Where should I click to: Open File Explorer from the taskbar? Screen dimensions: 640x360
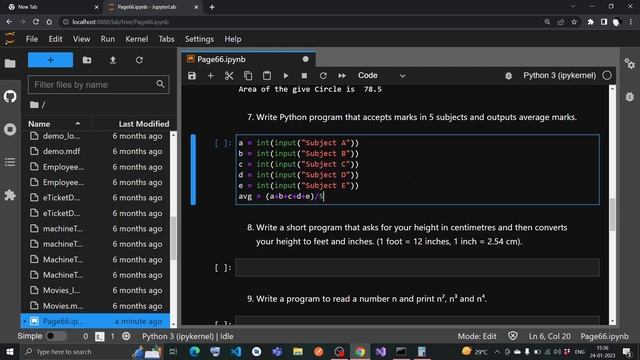coord(298,351)
